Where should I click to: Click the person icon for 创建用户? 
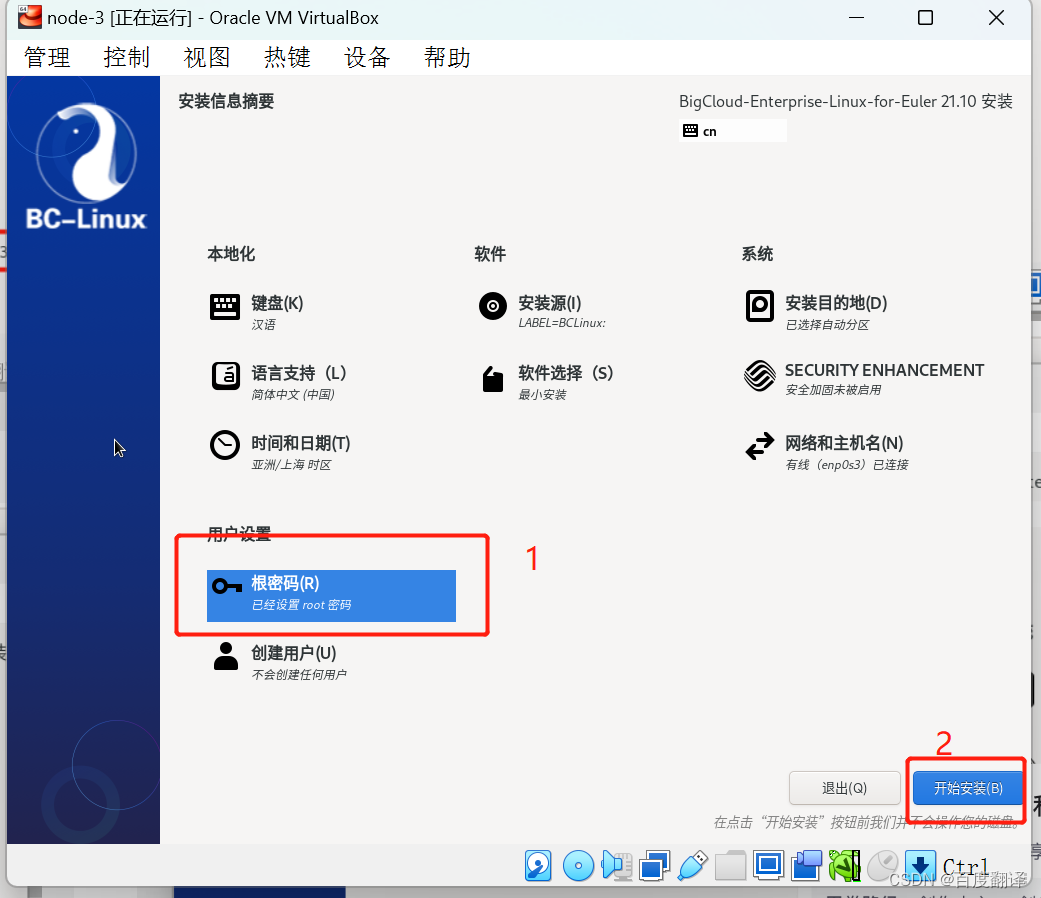coord(226,656)
